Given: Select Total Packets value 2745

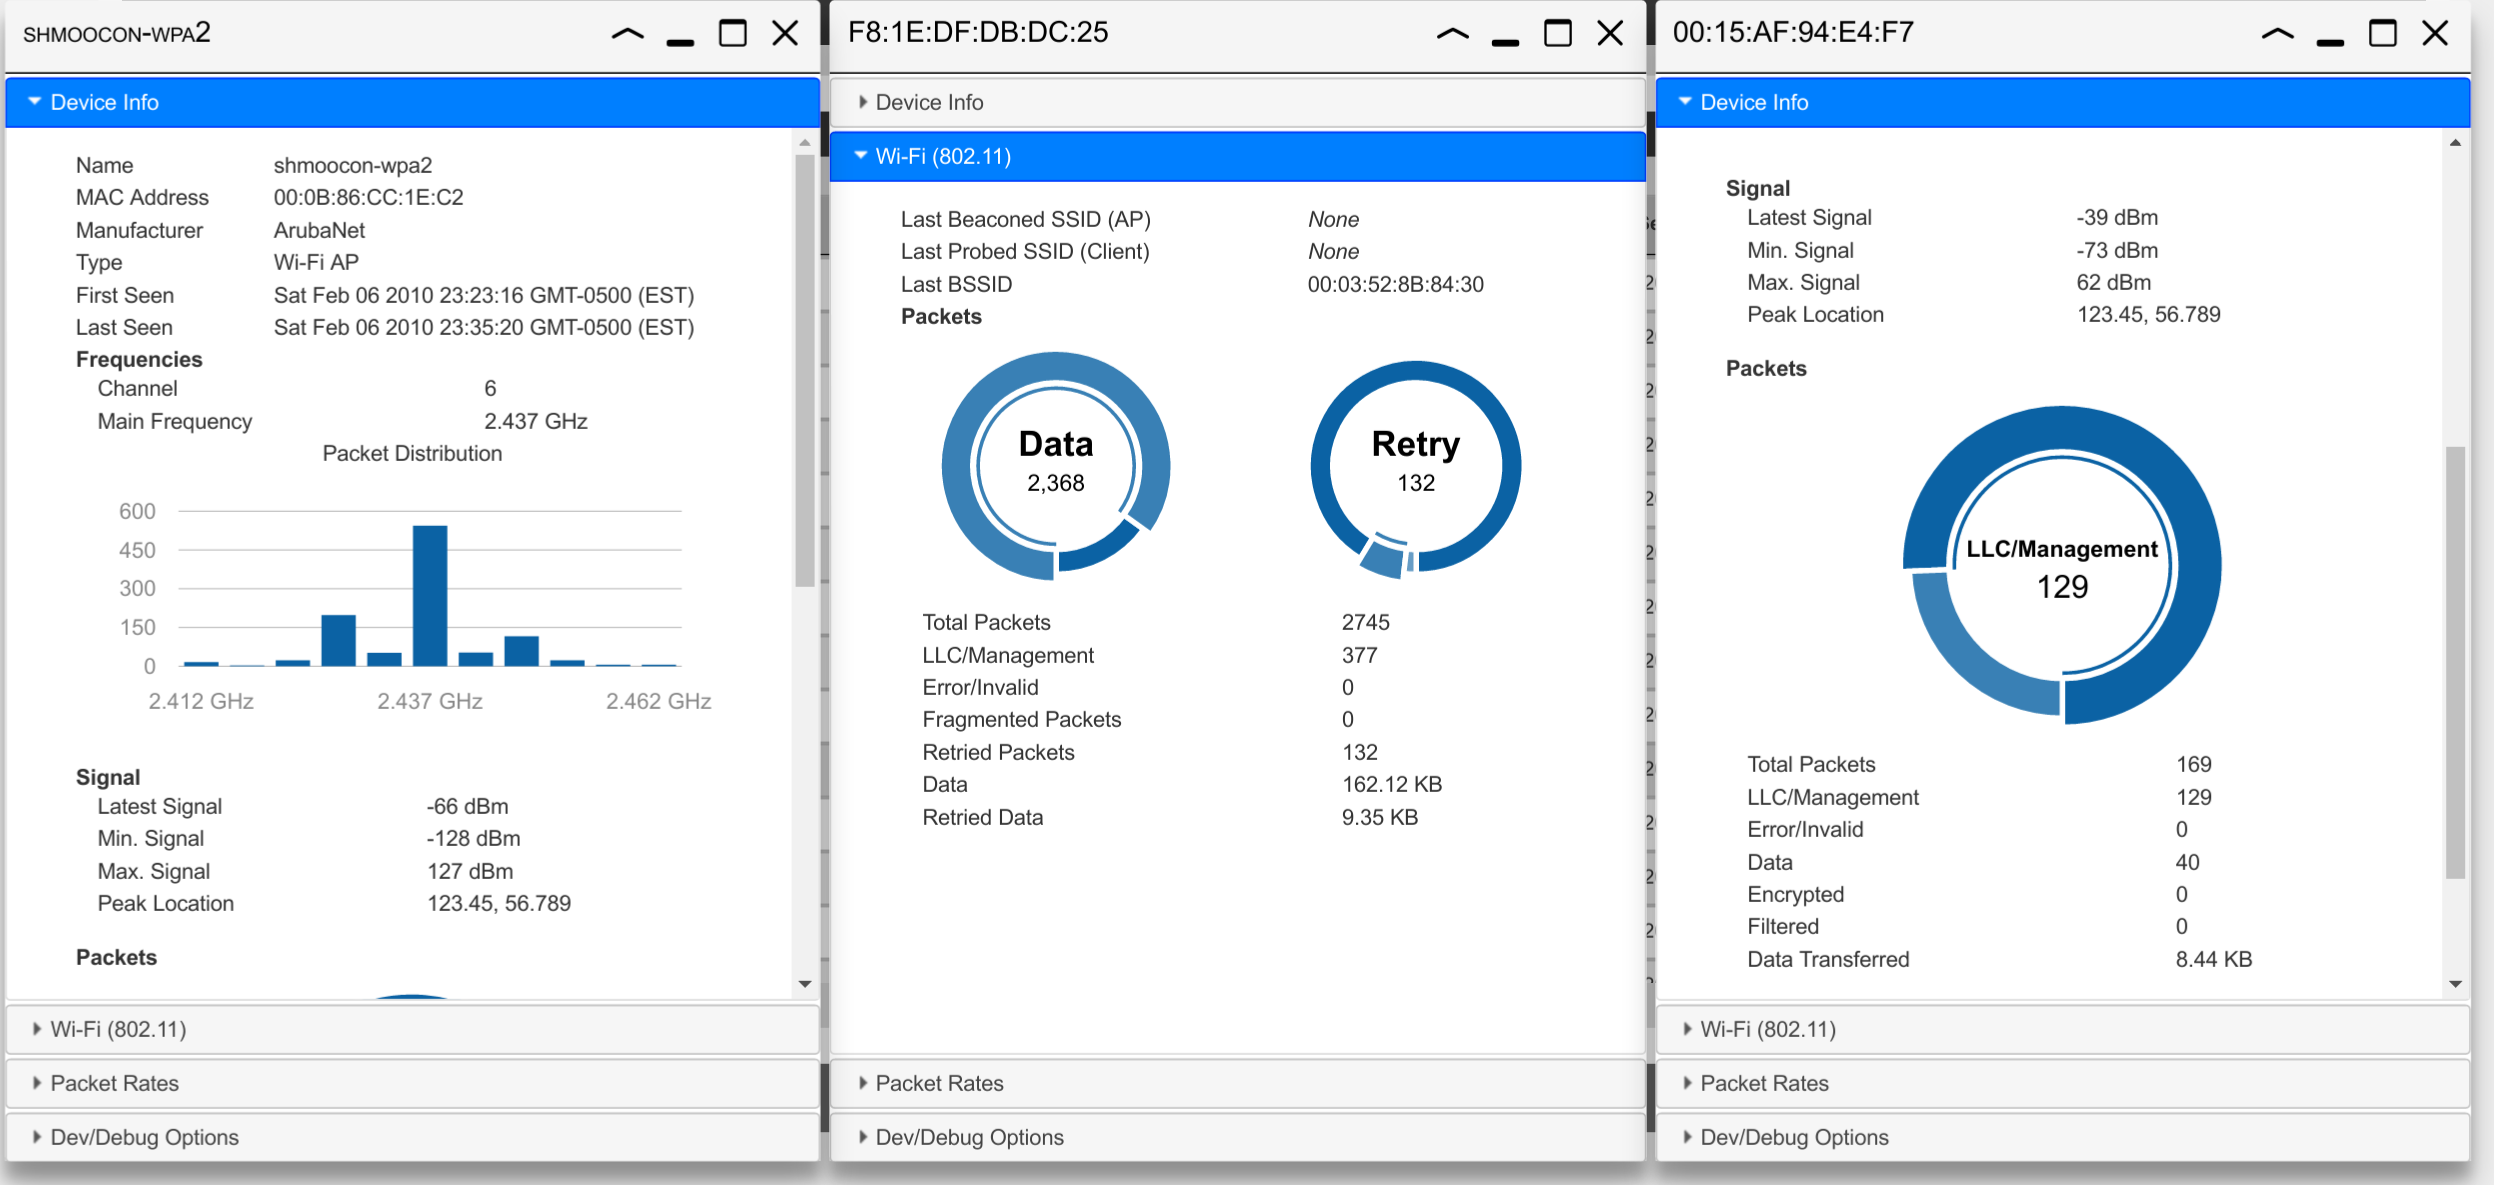Looking at the screenshot, I should pos(1366,622).
